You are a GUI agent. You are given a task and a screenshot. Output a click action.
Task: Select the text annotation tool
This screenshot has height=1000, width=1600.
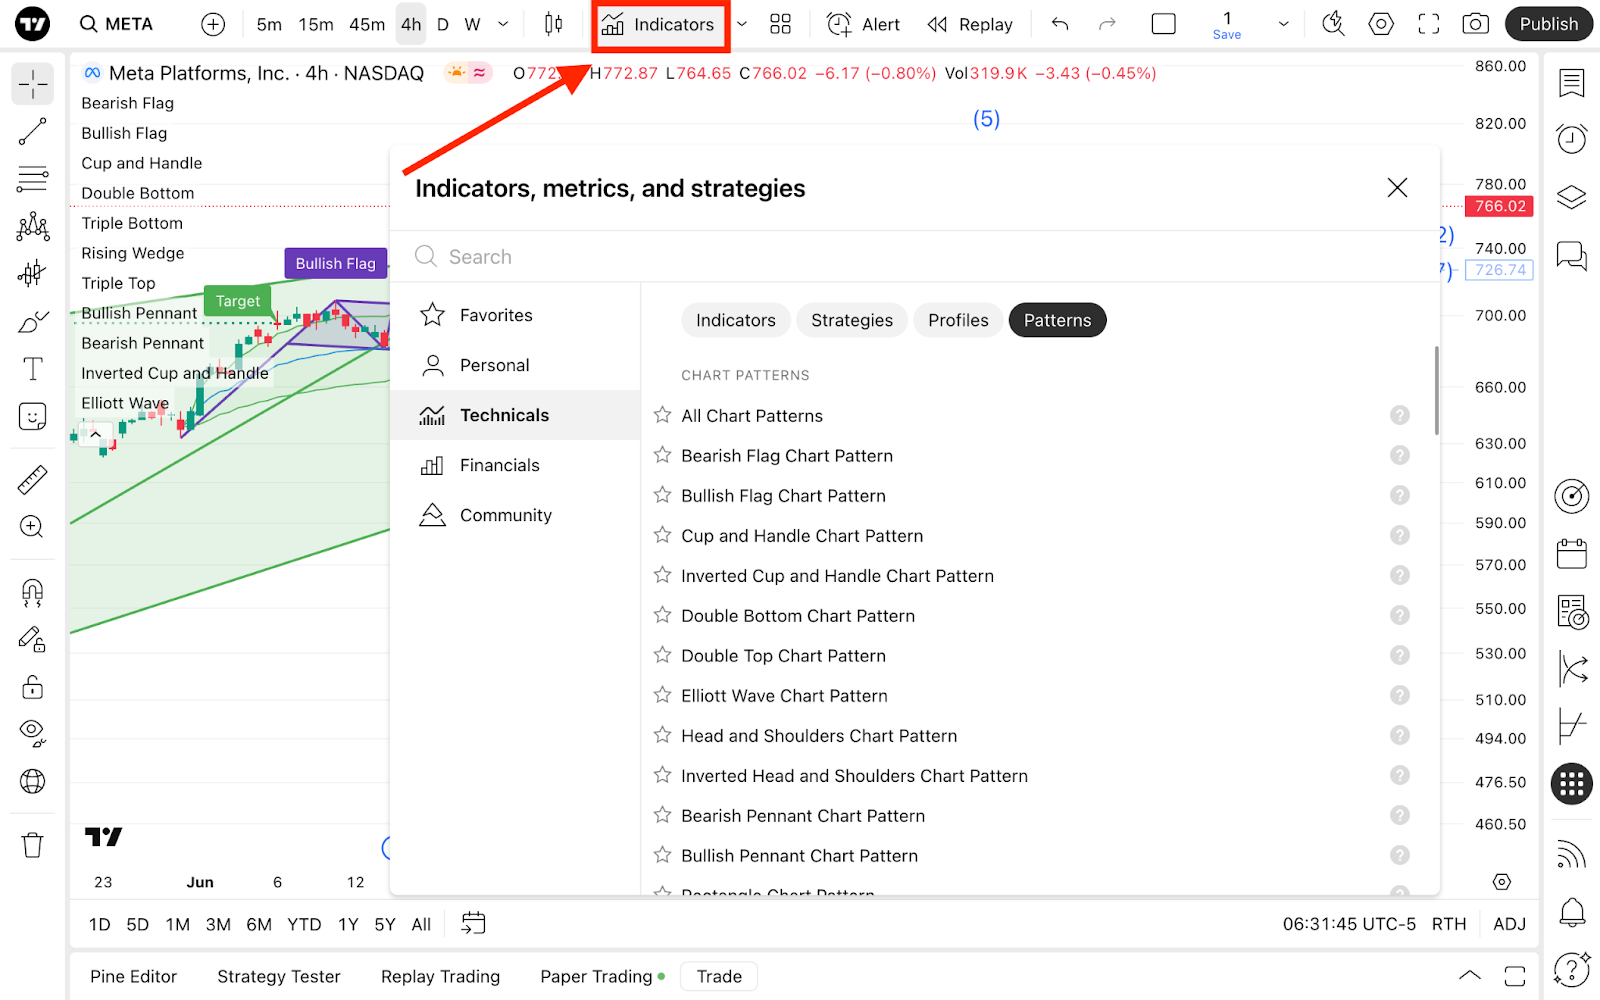(32, 369)
